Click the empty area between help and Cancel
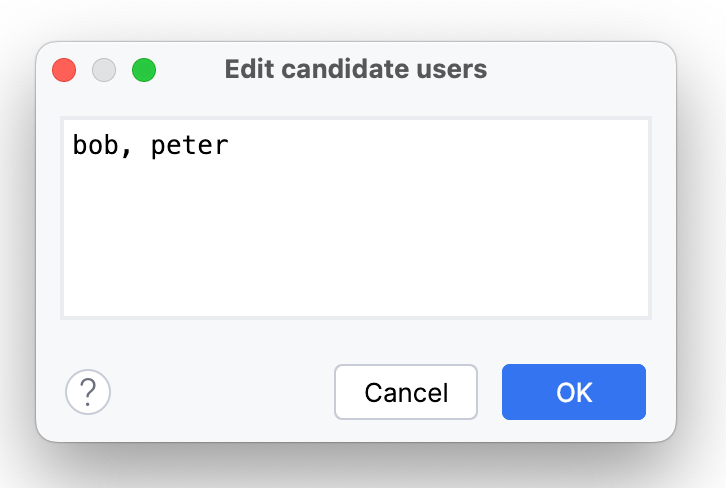 (220, 392)
